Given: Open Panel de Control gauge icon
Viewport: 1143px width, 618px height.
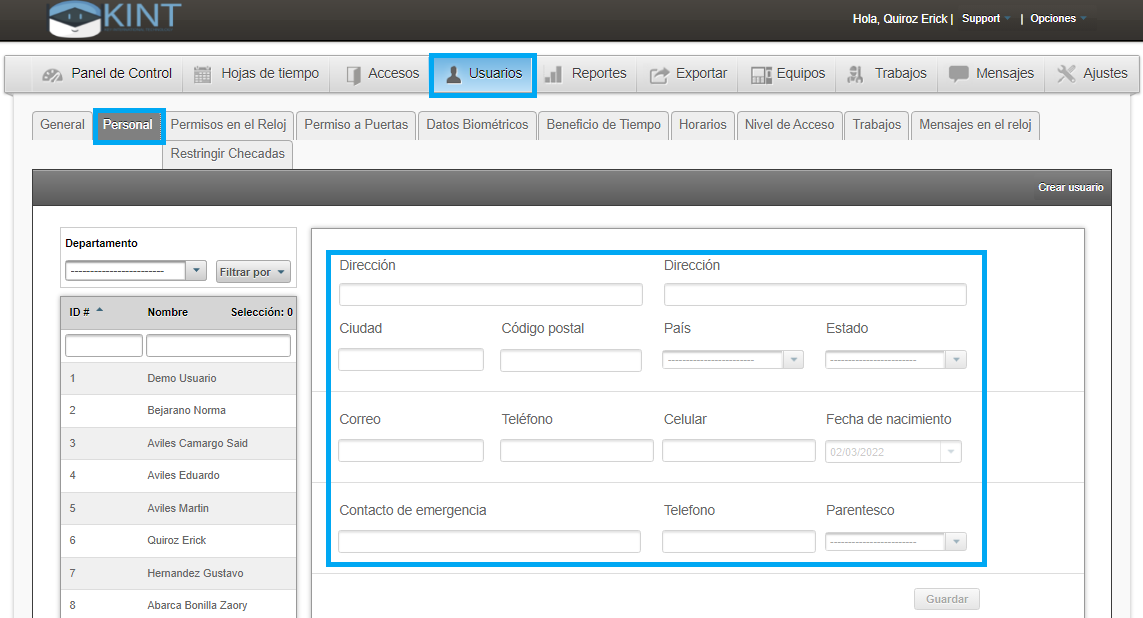Looking at the screenshot, I should (x=53, y=75).
